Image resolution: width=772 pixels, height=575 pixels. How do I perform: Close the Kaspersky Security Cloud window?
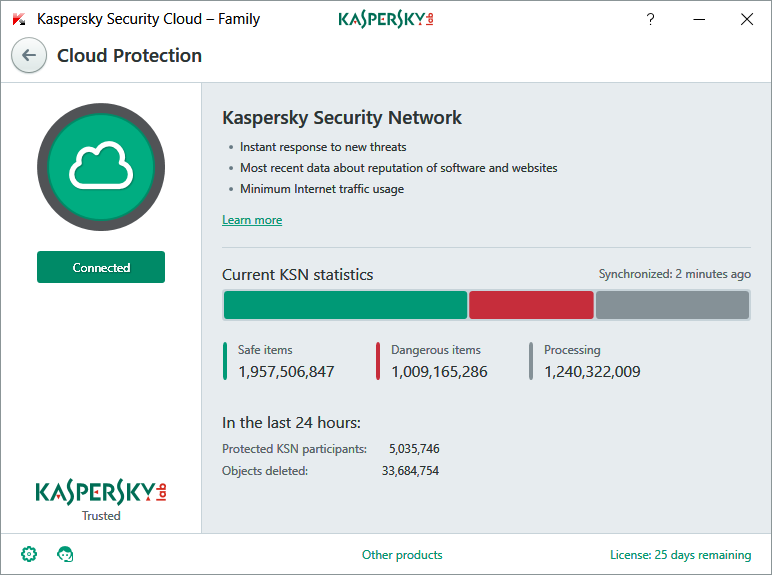(x=746, y=19)
